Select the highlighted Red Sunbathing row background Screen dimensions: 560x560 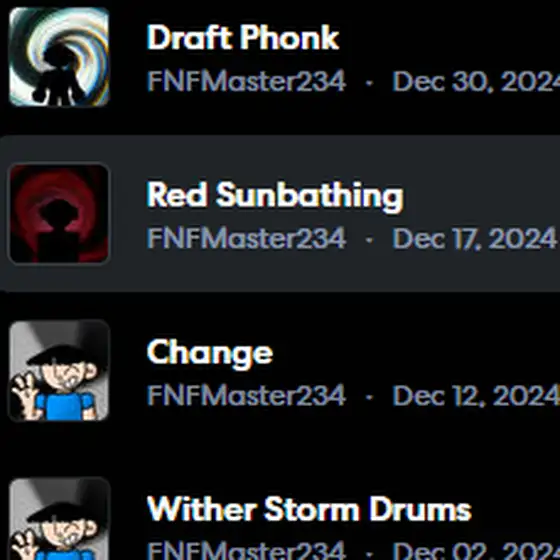pyautogui.click(x=280, y=214)
